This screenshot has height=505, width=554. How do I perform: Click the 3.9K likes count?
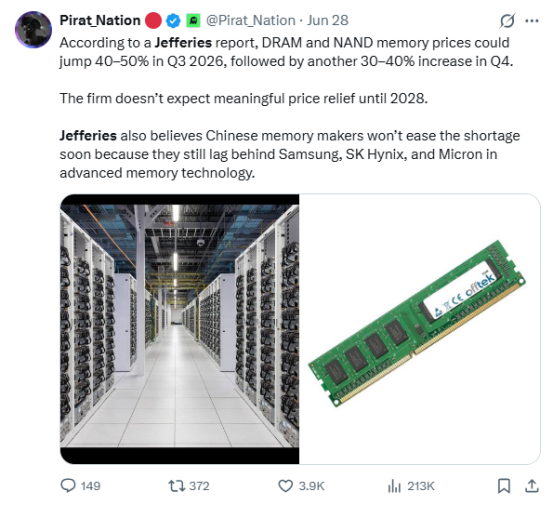tap(311, 486)
